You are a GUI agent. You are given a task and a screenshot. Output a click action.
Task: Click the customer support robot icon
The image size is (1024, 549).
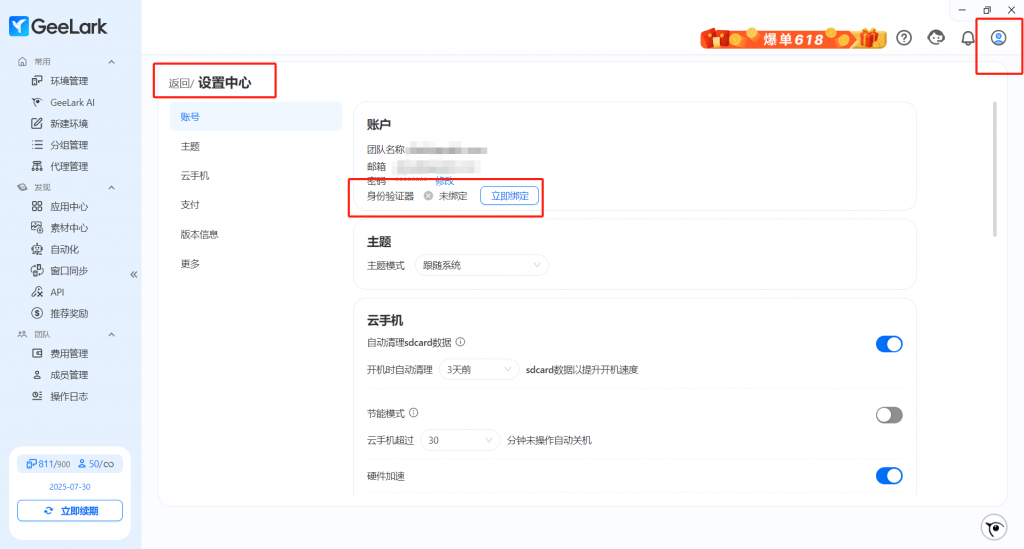[936, 38]
